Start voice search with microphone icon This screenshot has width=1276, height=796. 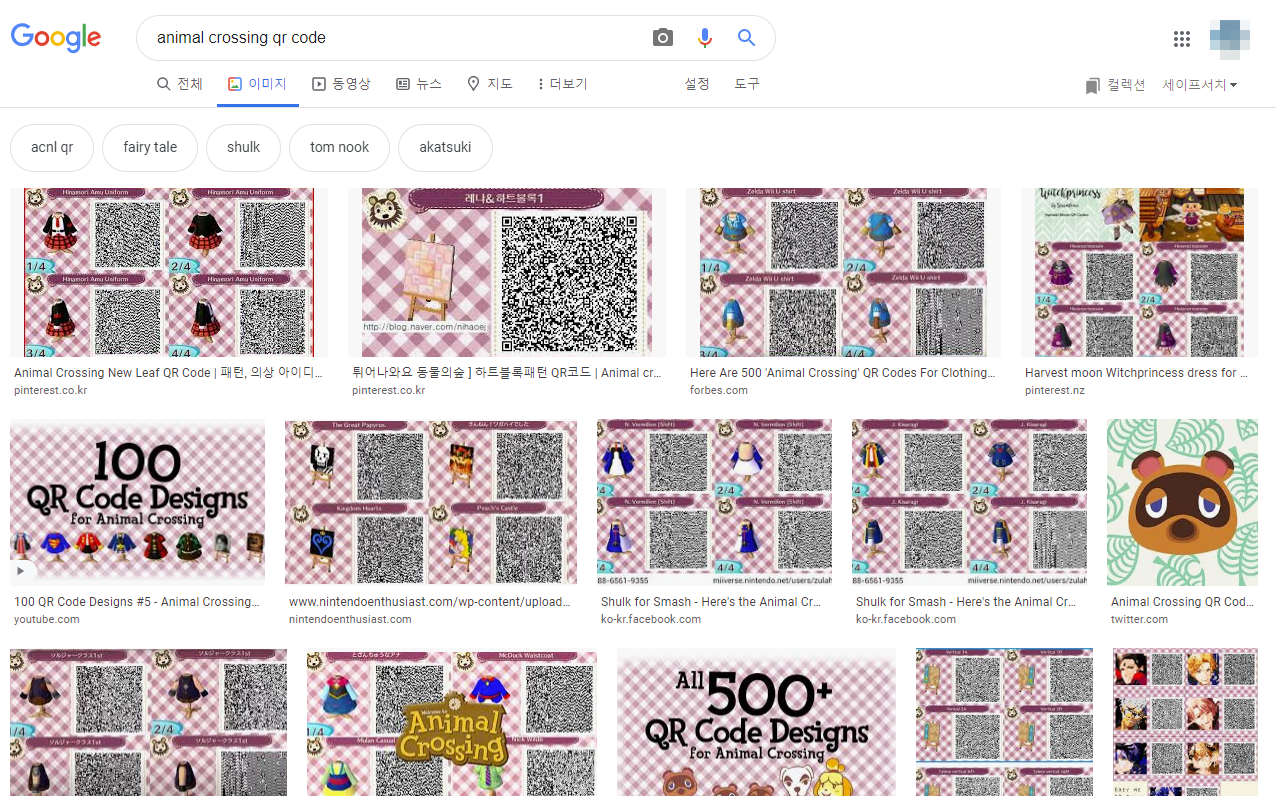705,38
